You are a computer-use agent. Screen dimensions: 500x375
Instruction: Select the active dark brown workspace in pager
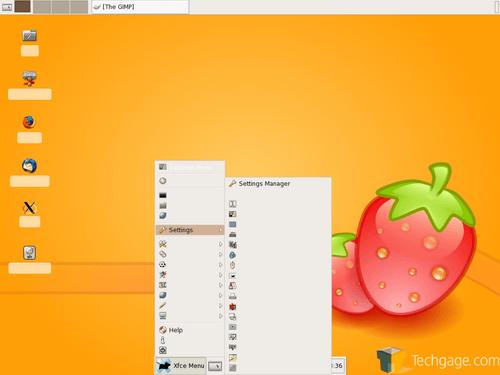point(23,7)
